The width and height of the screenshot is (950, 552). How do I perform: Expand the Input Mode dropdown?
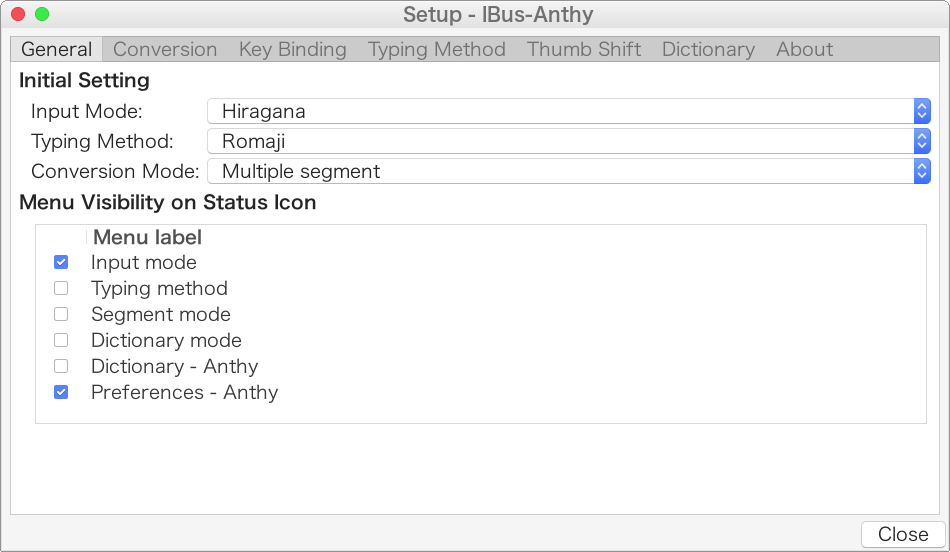pyautogui.click(x=569, y=111)
